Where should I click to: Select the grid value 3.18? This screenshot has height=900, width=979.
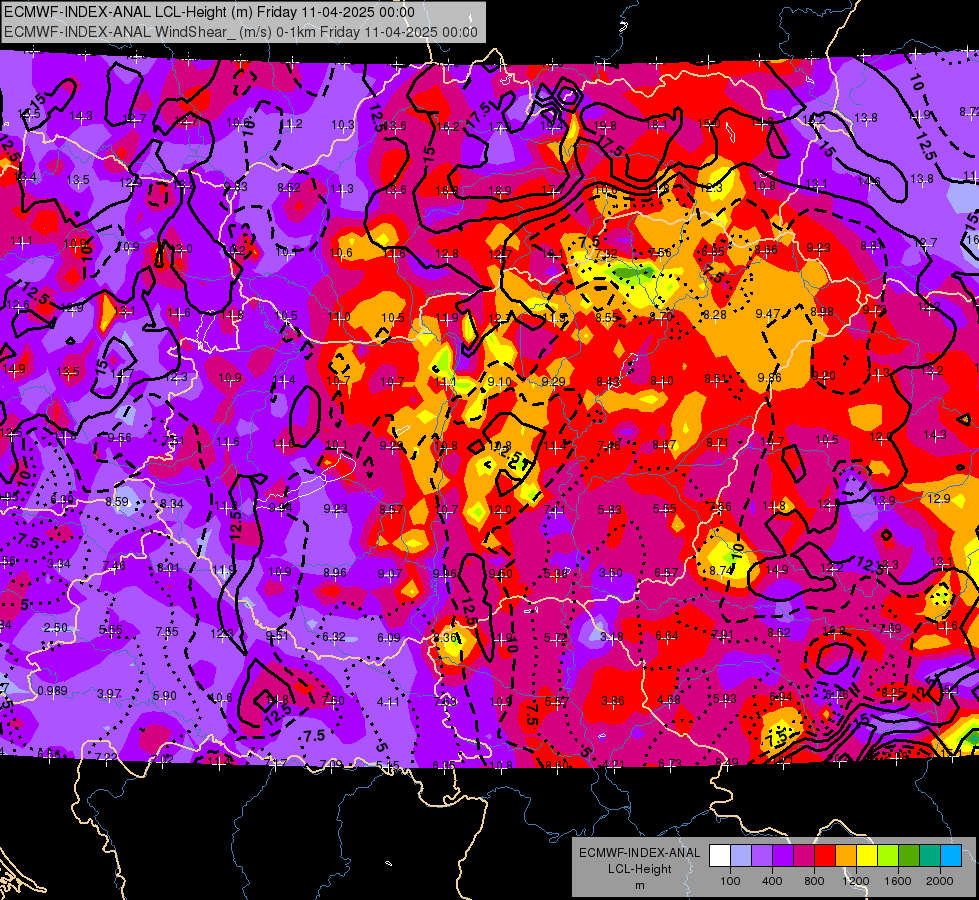tap(611, 637)
